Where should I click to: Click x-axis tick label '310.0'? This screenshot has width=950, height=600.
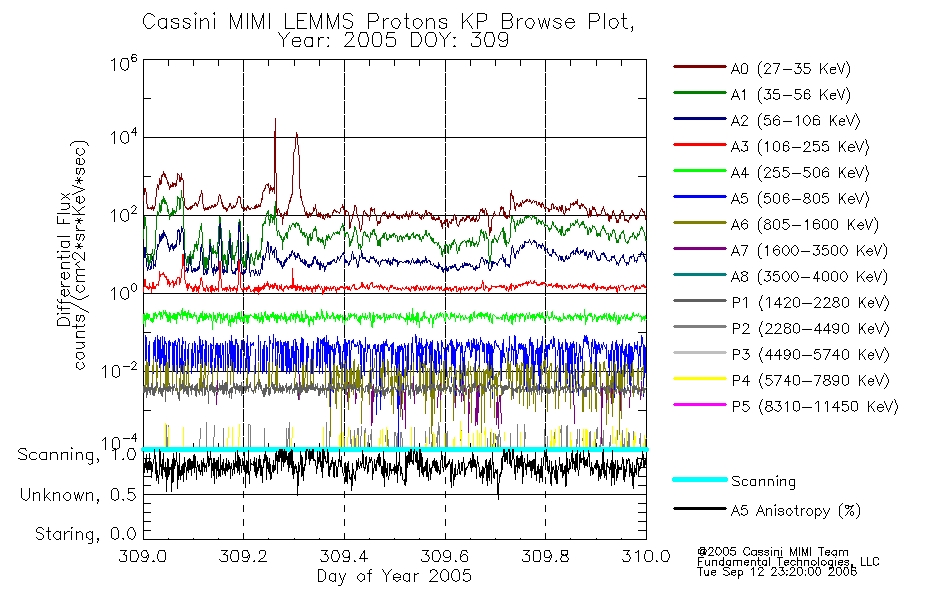(646, 556)
